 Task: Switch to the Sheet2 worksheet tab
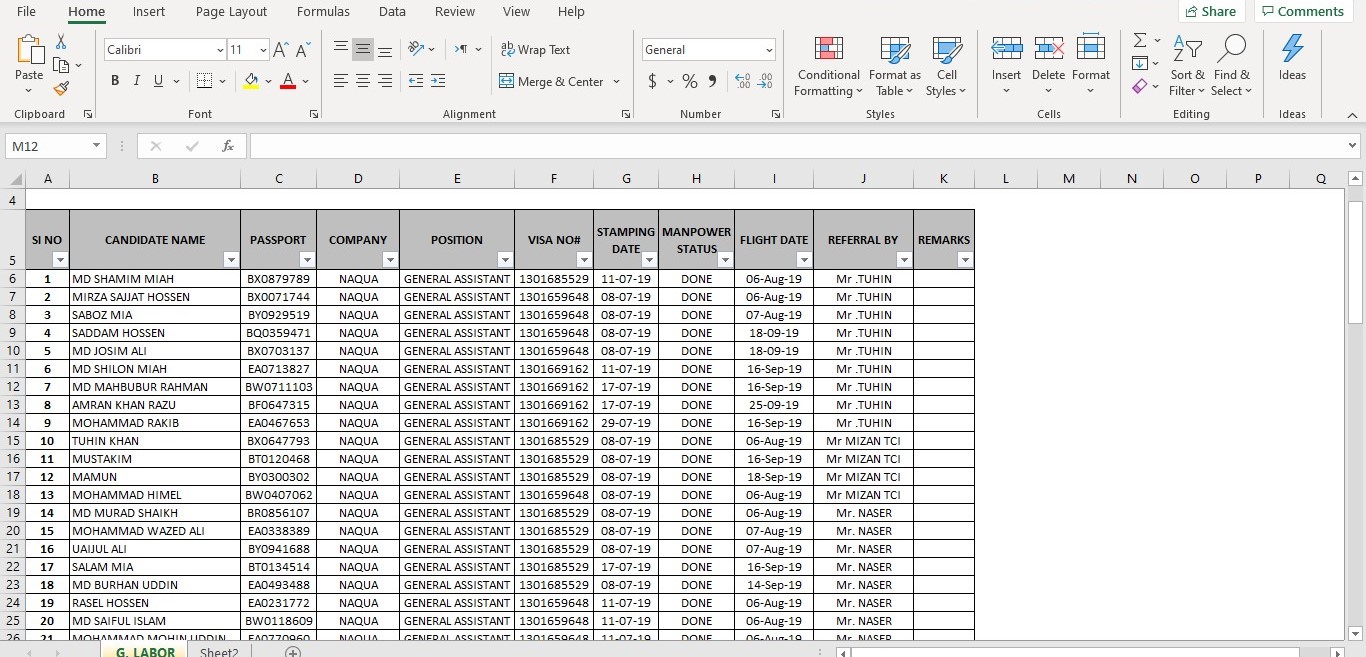tap(219, 652)
